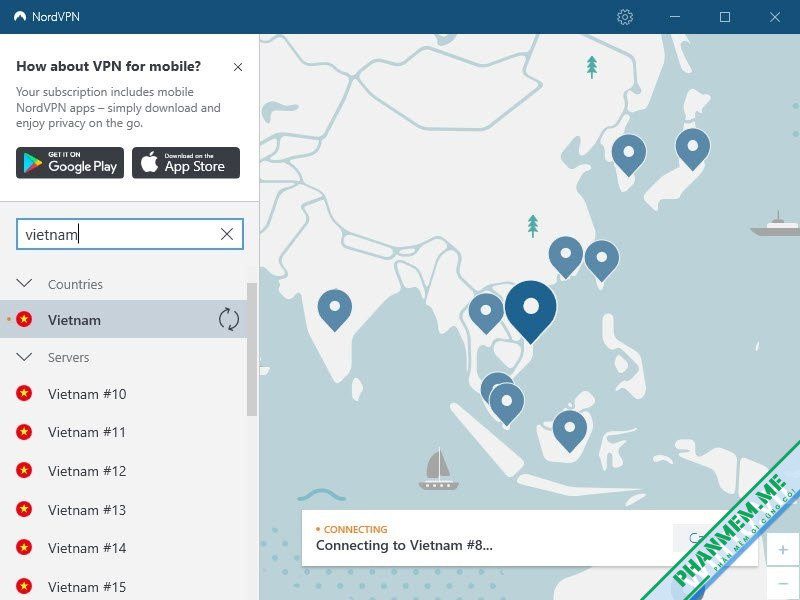The height and width of the screenshot is (600, 800).
Task: Collapse the Servers section
Action: (24, 357)
